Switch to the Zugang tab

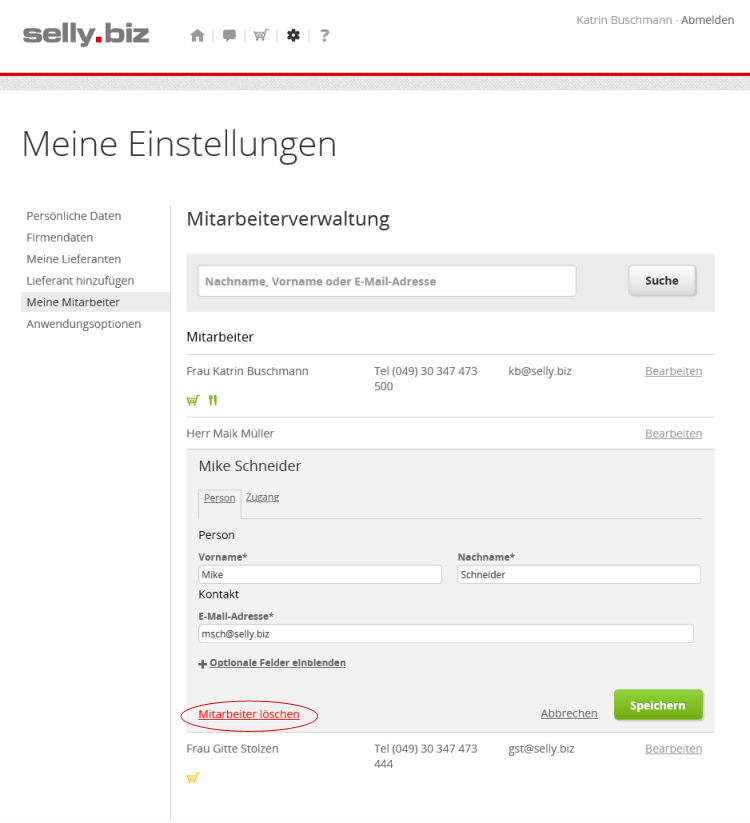(262, 497)
